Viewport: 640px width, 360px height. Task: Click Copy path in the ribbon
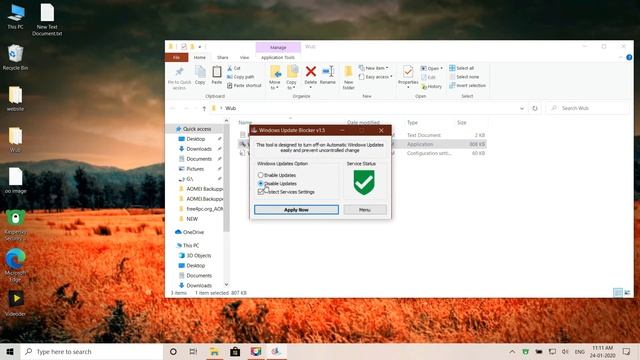pyautogui.click(x=241, y=77)
